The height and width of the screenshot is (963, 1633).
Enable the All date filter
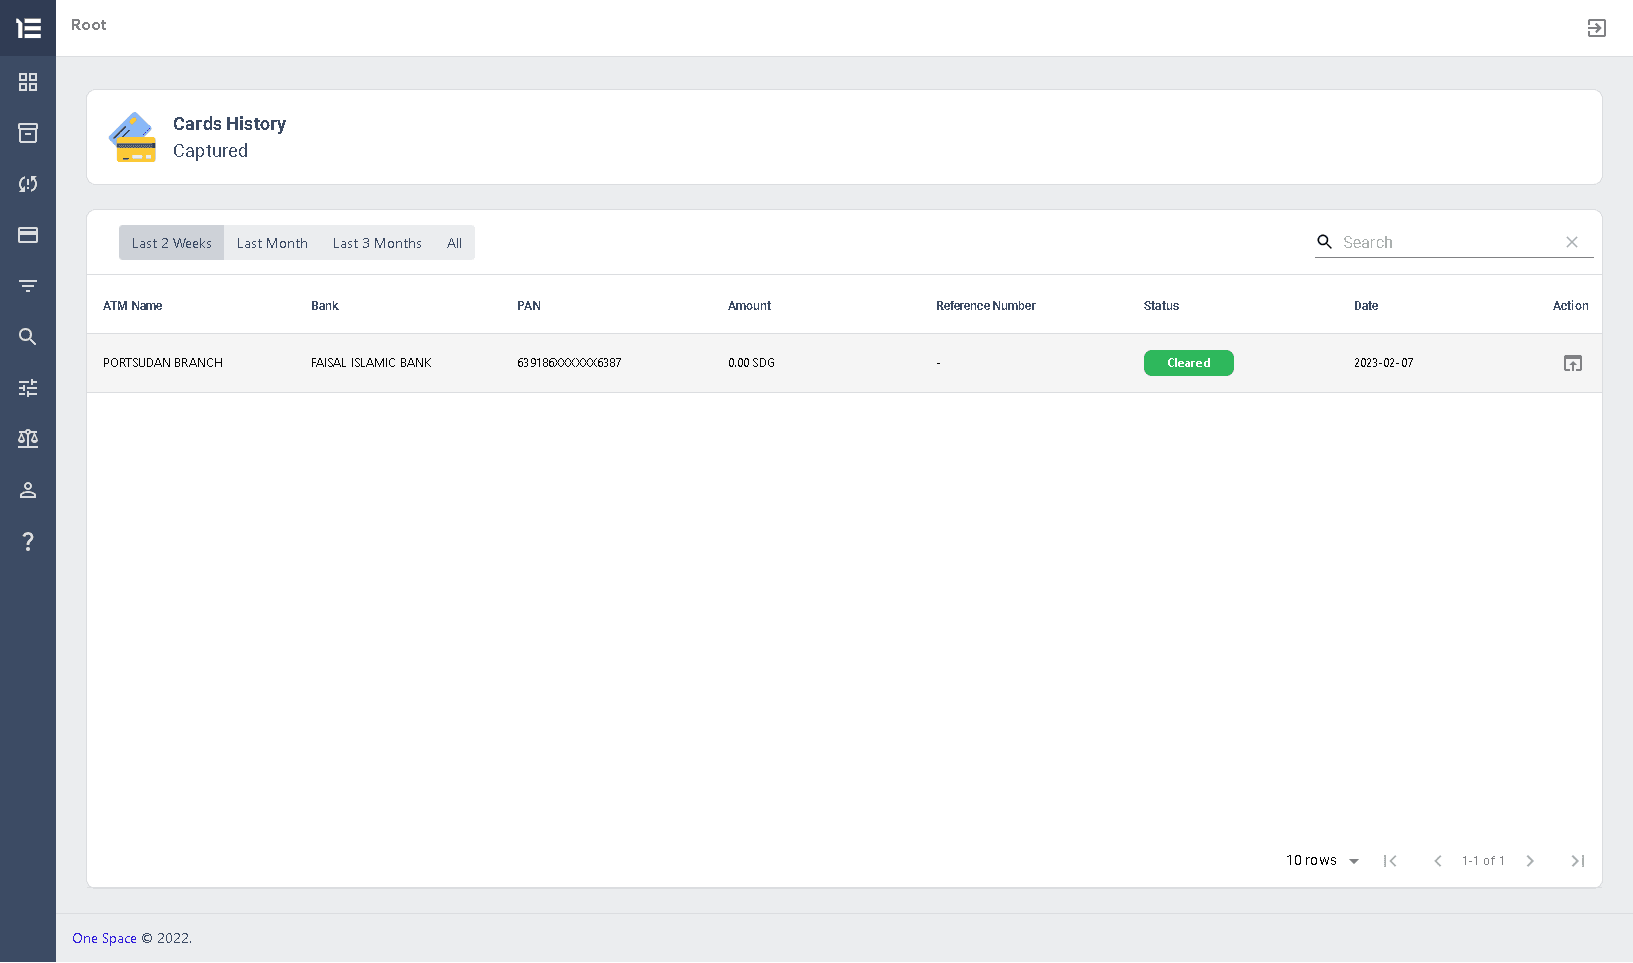(454, 242)
